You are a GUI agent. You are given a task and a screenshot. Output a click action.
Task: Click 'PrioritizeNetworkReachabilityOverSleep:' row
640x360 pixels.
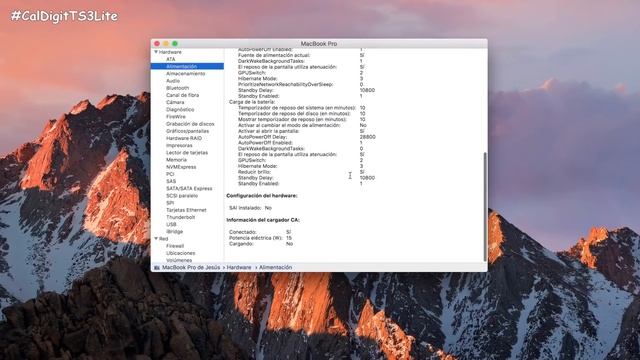click(300, 84)
